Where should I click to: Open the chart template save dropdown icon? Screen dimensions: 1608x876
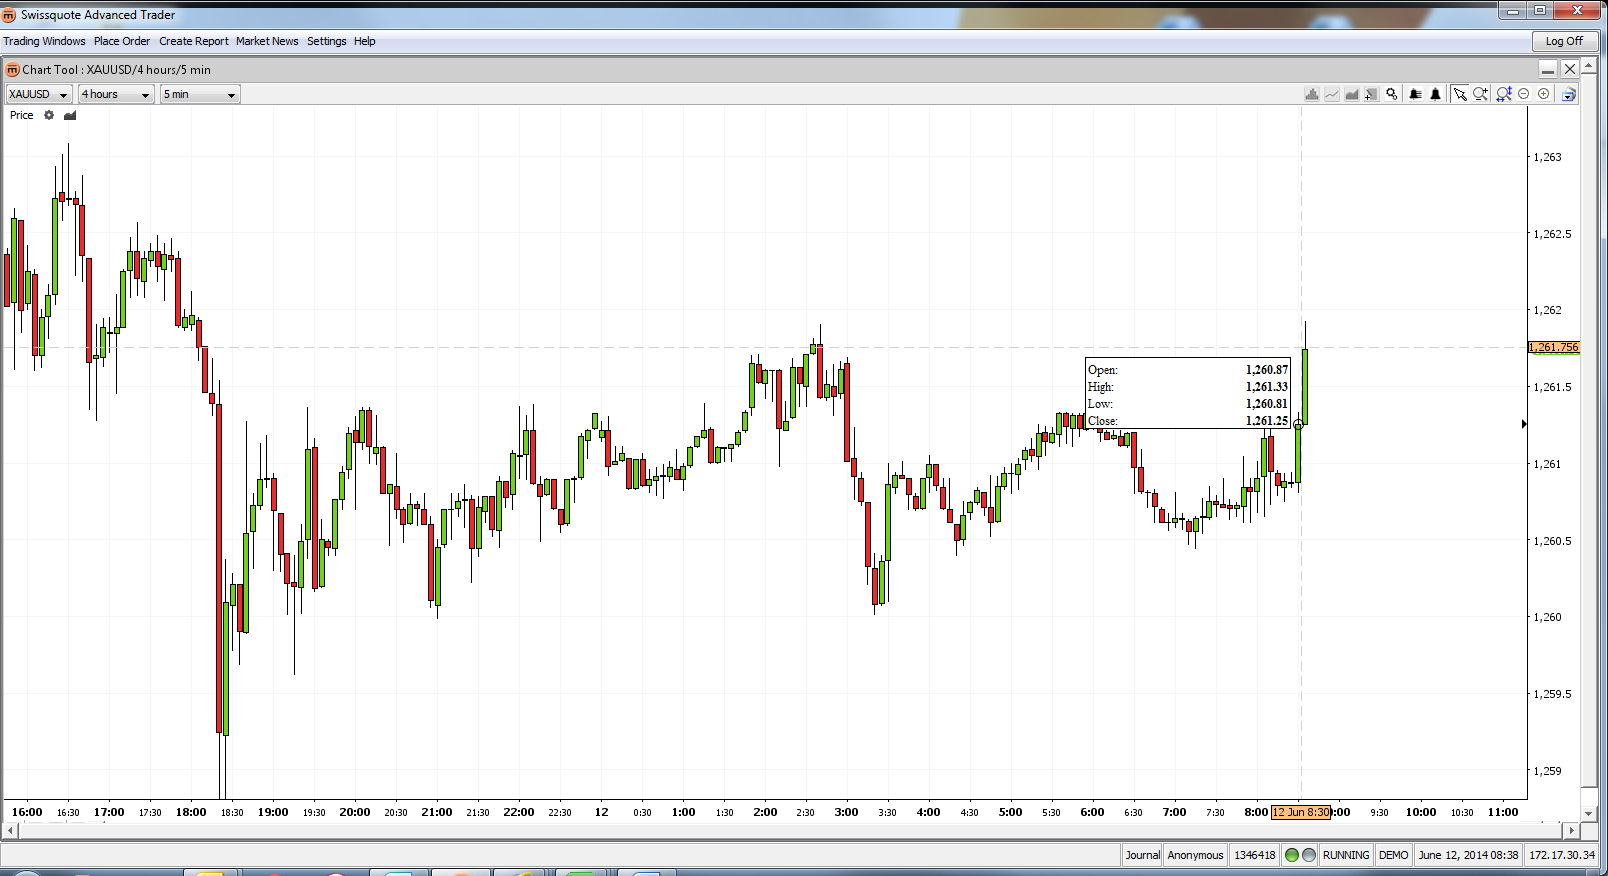point(1568,94)
